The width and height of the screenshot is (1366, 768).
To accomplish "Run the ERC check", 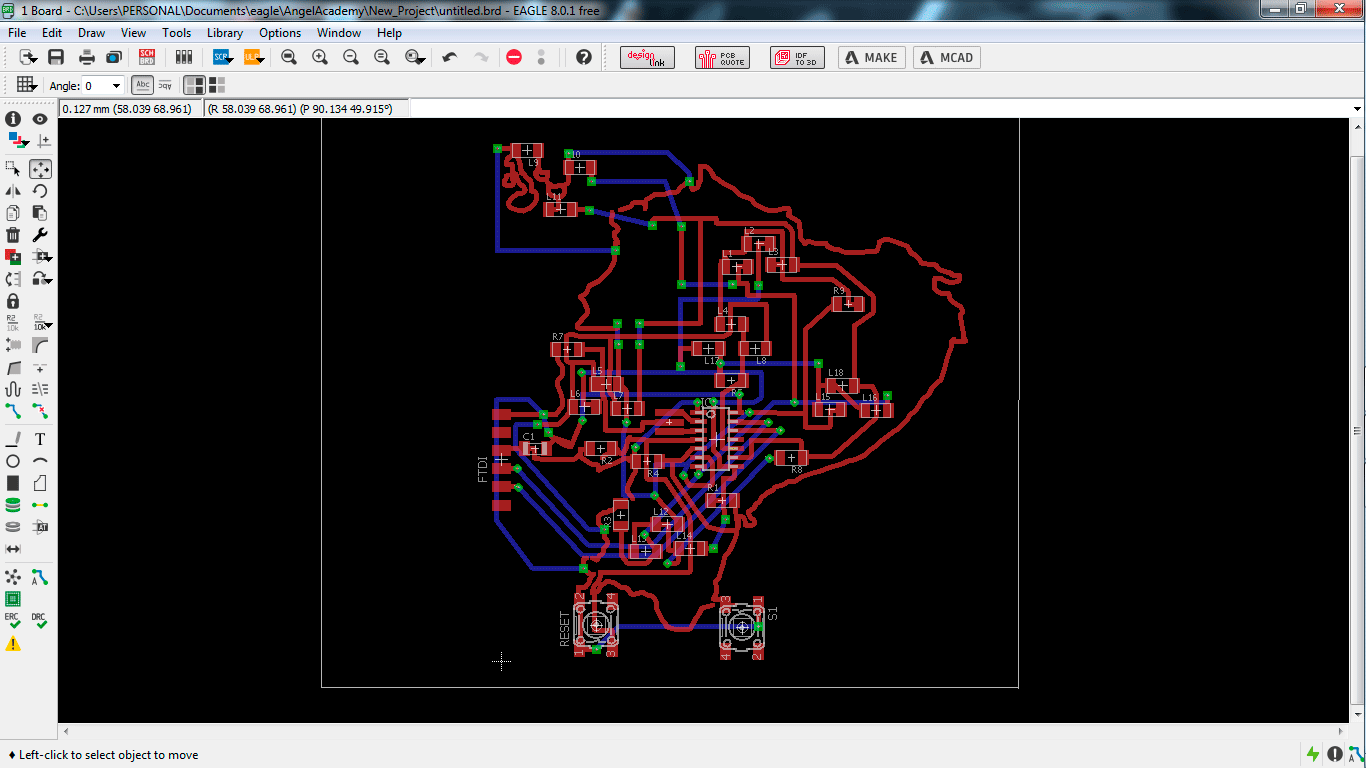I will coord(13,621).
